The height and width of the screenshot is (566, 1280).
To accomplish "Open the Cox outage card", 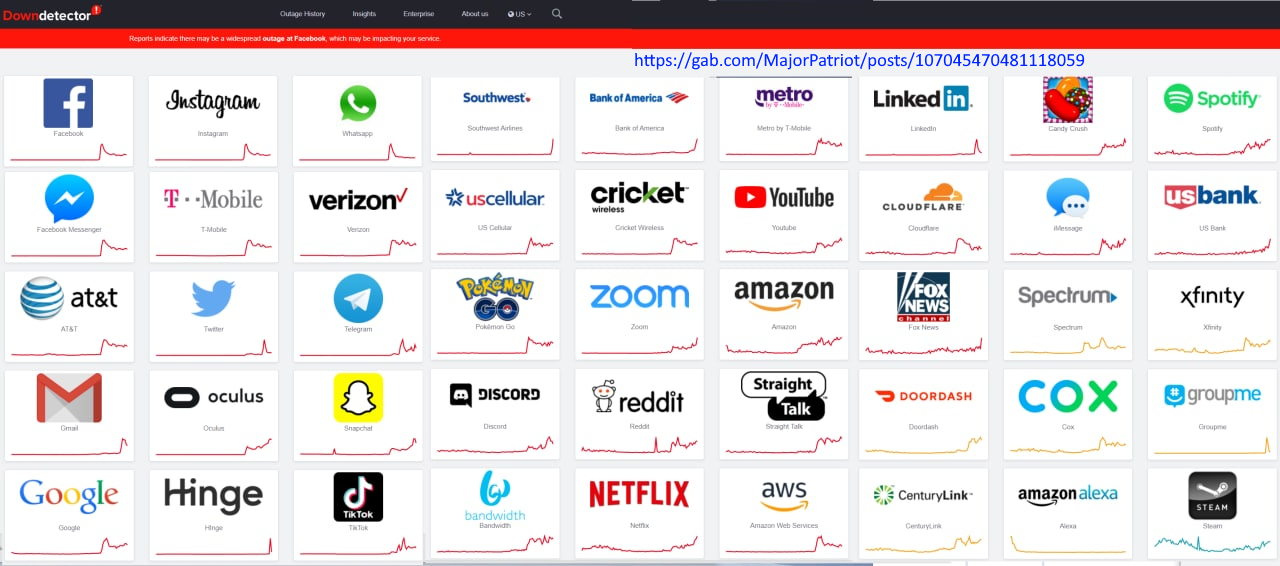I will coord(1068,414).
